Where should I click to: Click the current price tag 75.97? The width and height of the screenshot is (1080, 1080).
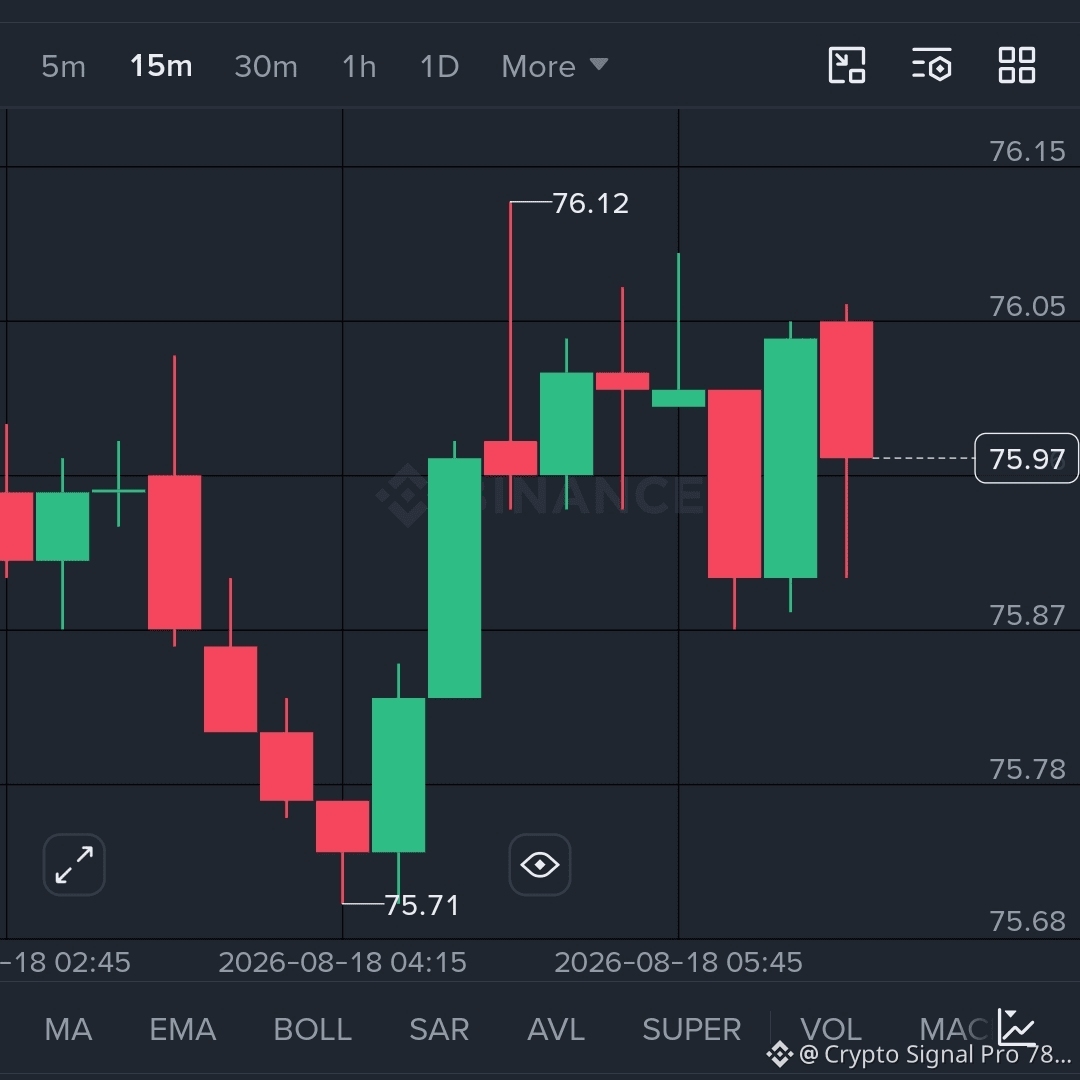pos(1026,459)
